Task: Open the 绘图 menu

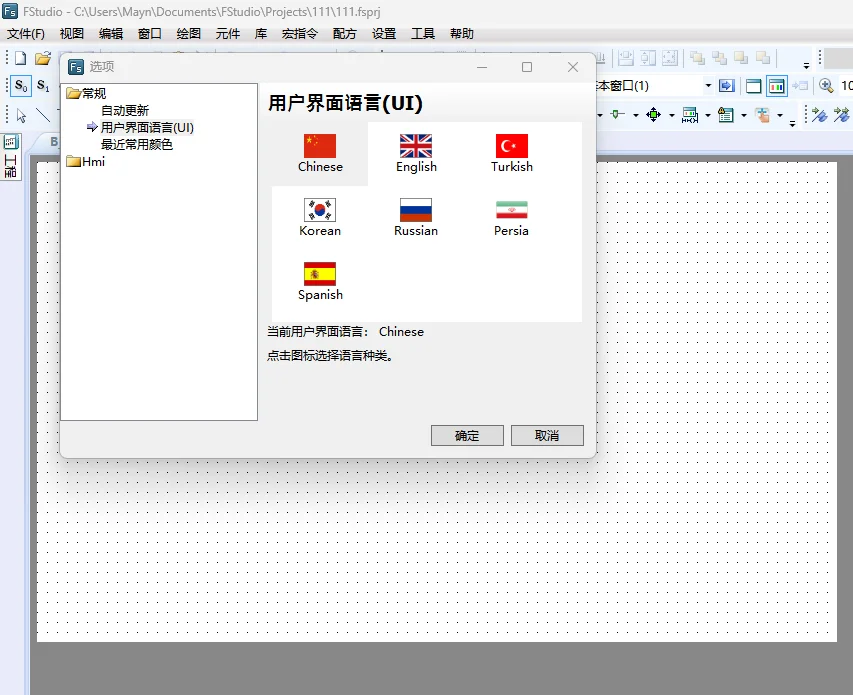Action: coord(189,34)
